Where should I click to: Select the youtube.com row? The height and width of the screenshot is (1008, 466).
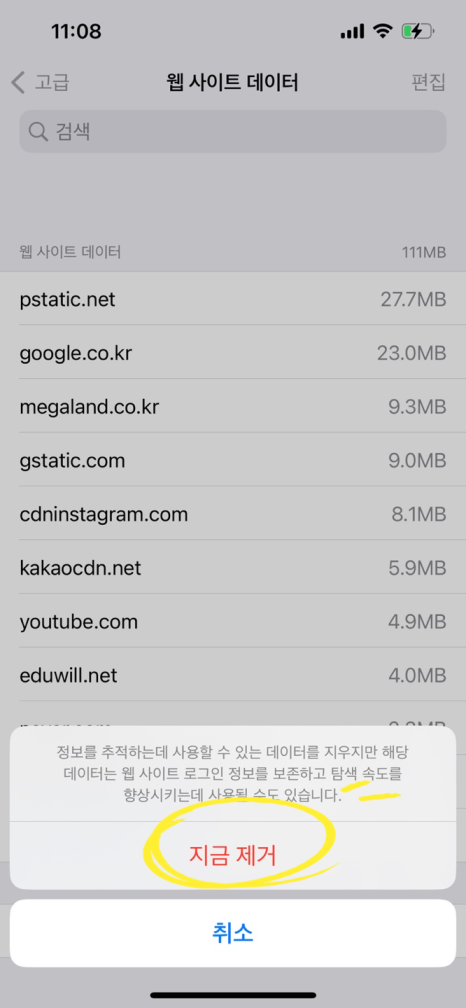click(233, 622)
